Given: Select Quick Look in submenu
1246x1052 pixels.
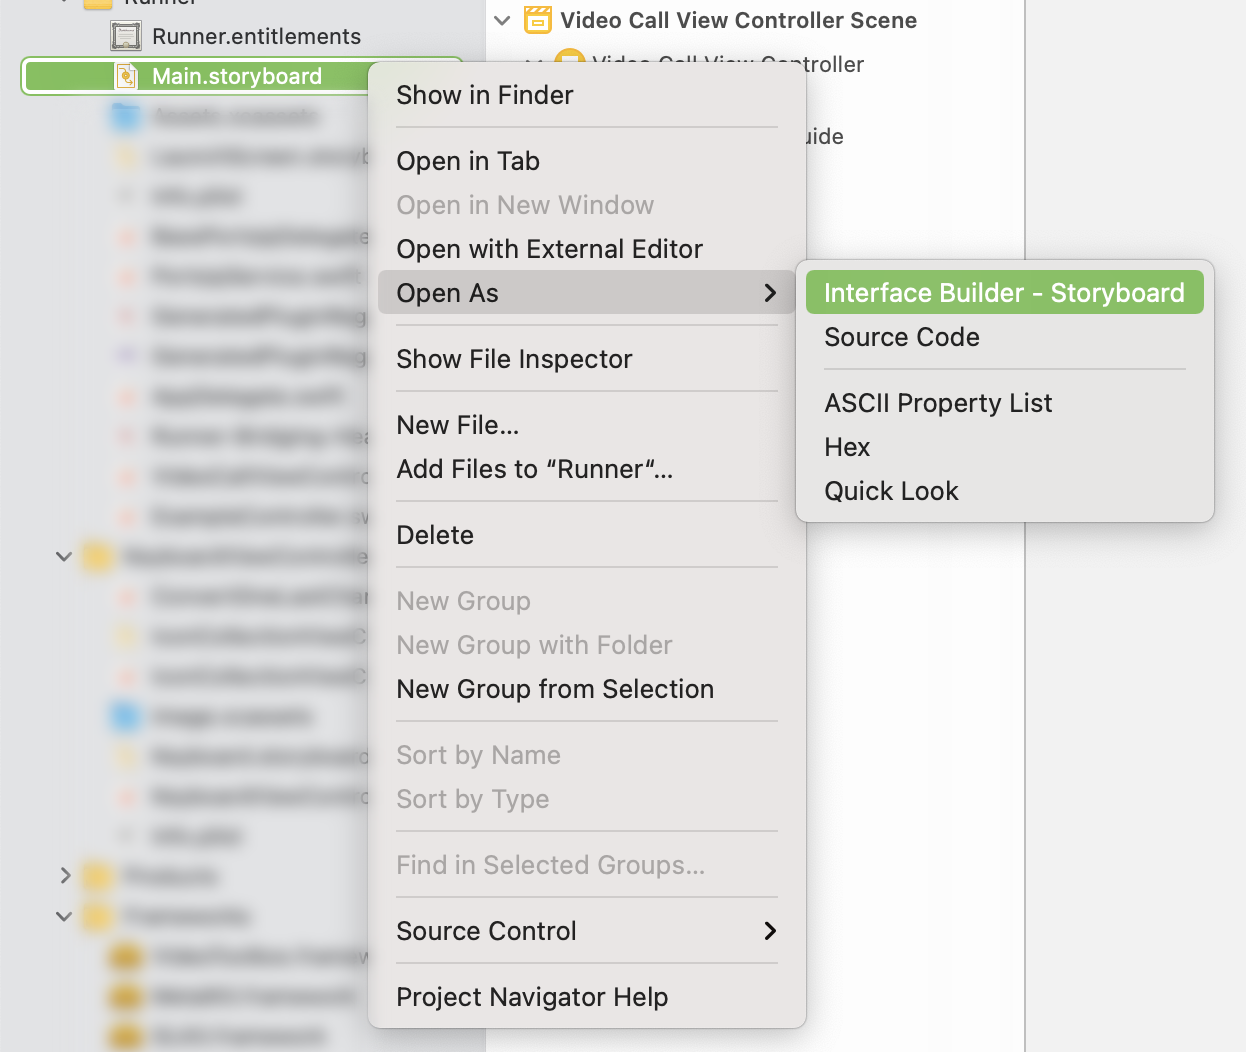Looking at the screenshot, I should 891,491.
